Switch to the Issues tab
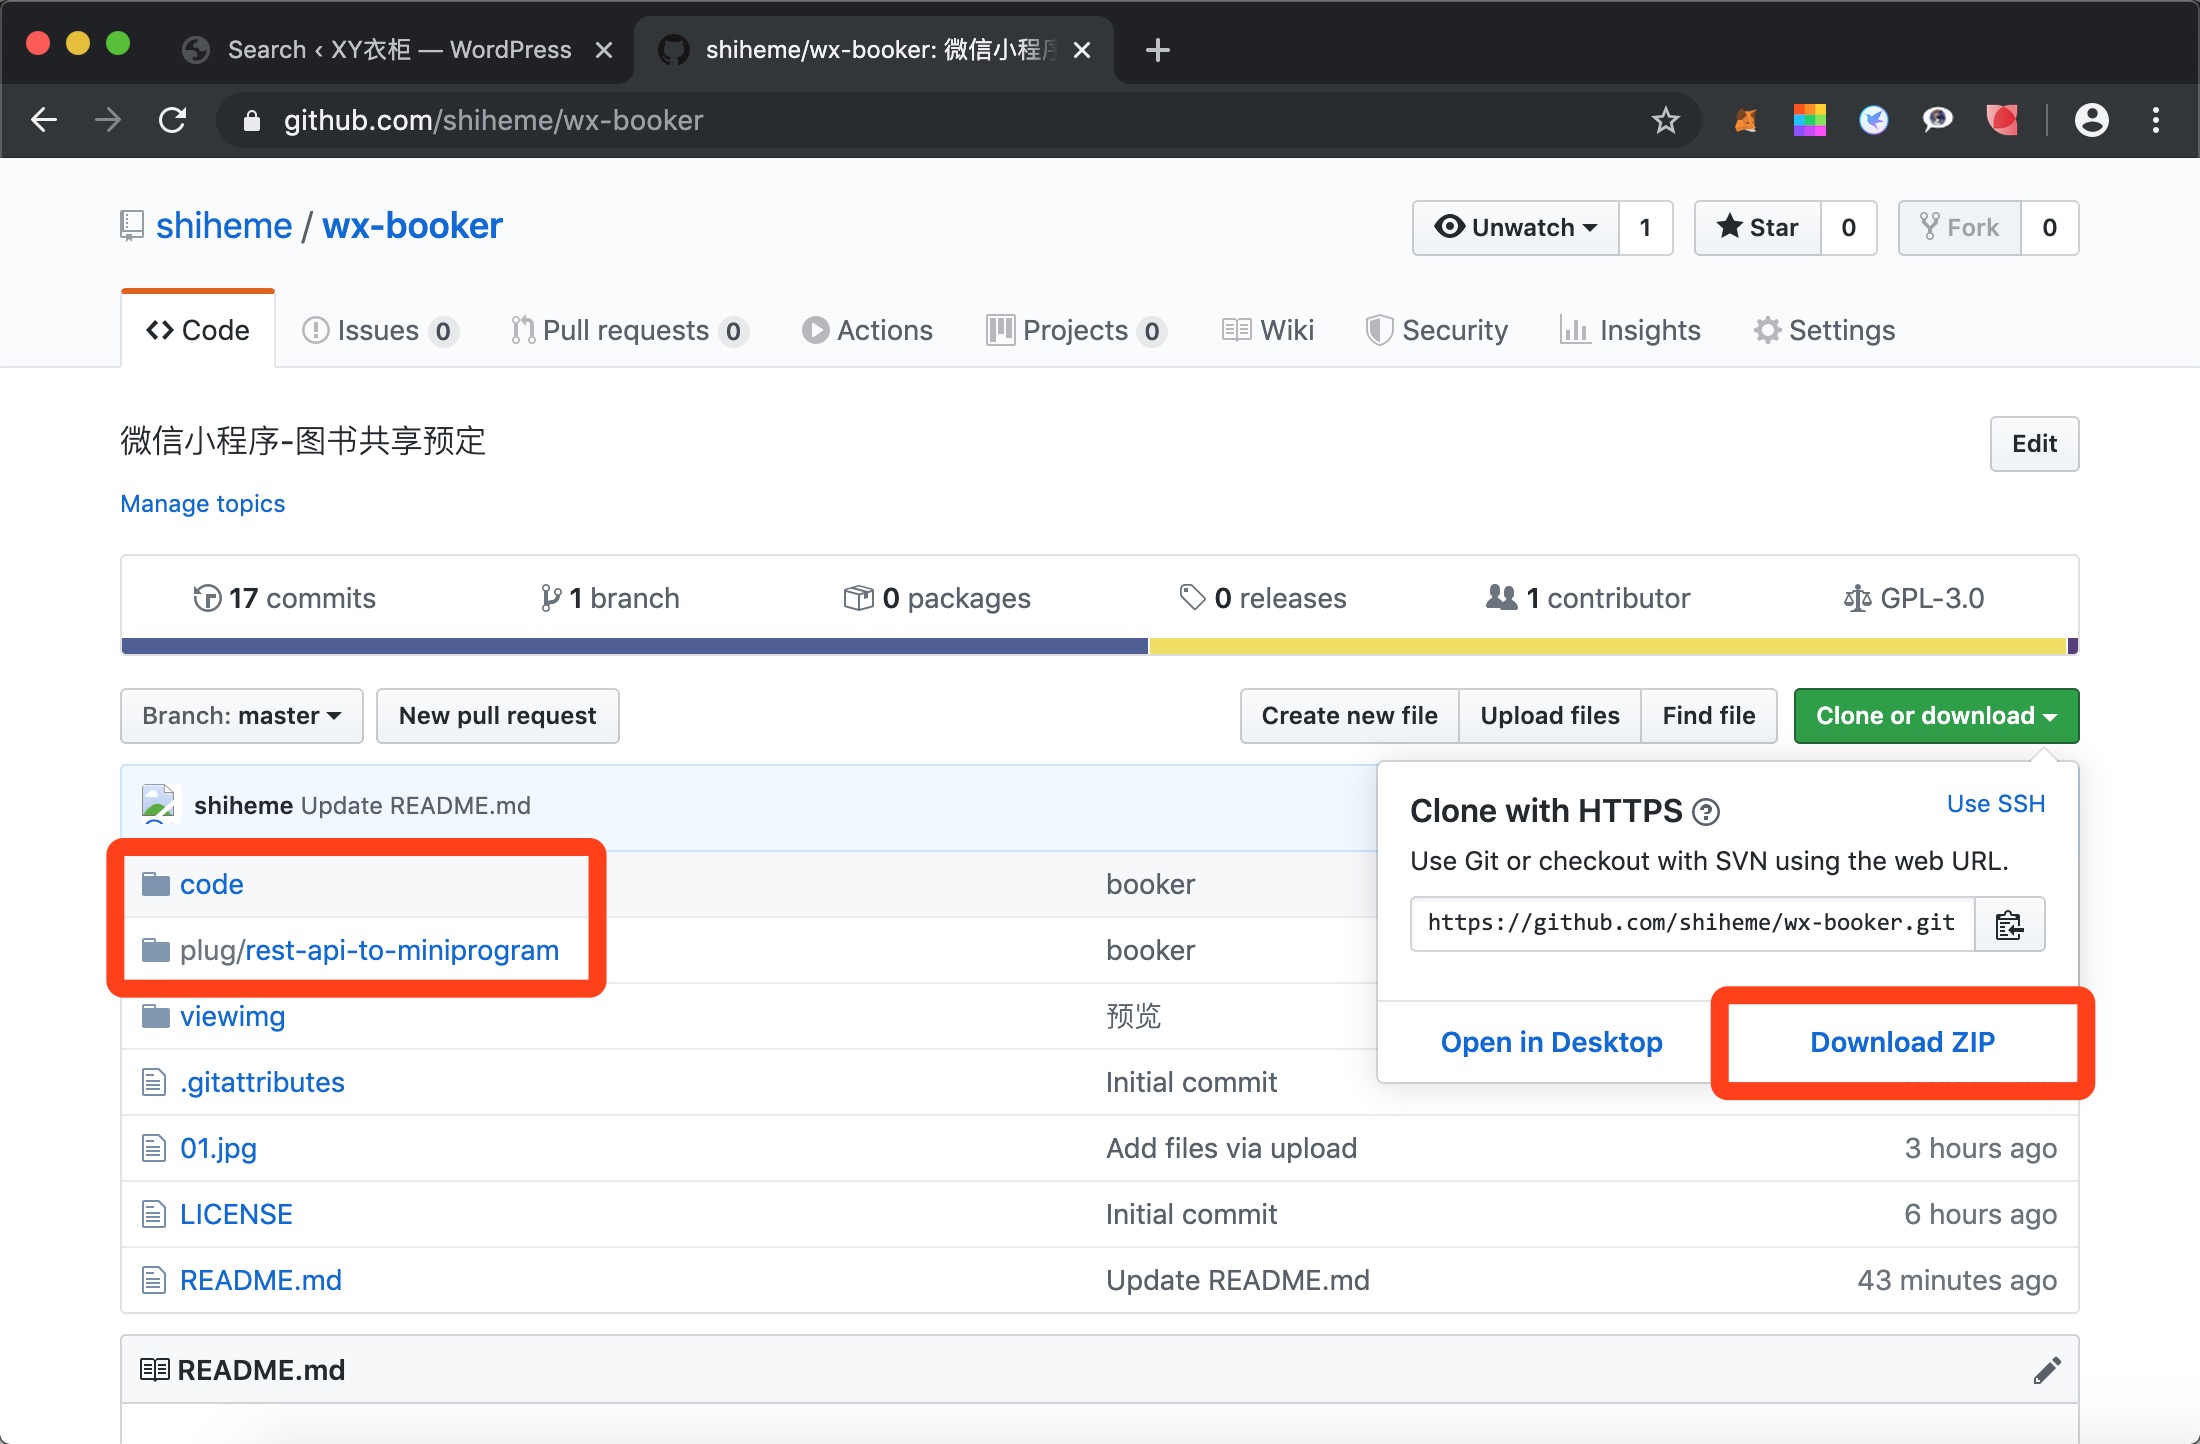Viewport: 2200px width, 1444px height. click(379, 331)
